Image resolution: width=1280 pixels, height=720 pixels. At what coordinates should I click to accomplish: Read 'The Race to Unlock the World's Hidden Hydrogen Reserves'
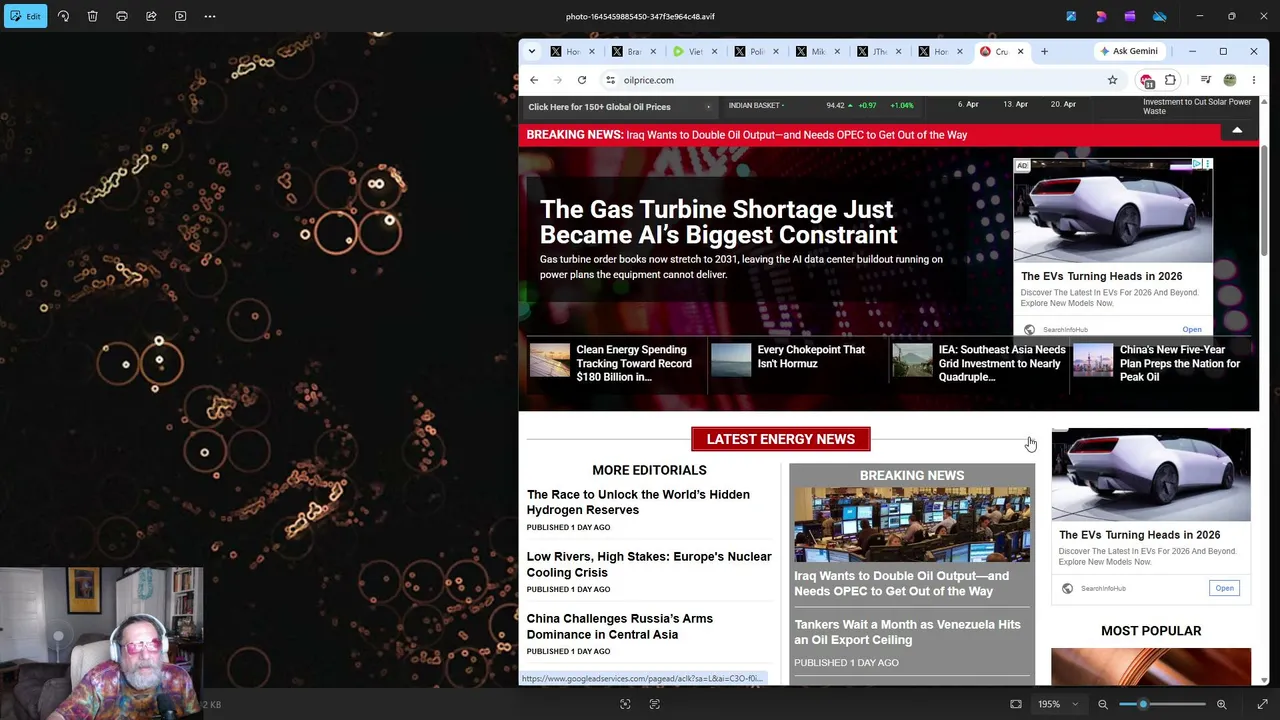click(638, 502)
